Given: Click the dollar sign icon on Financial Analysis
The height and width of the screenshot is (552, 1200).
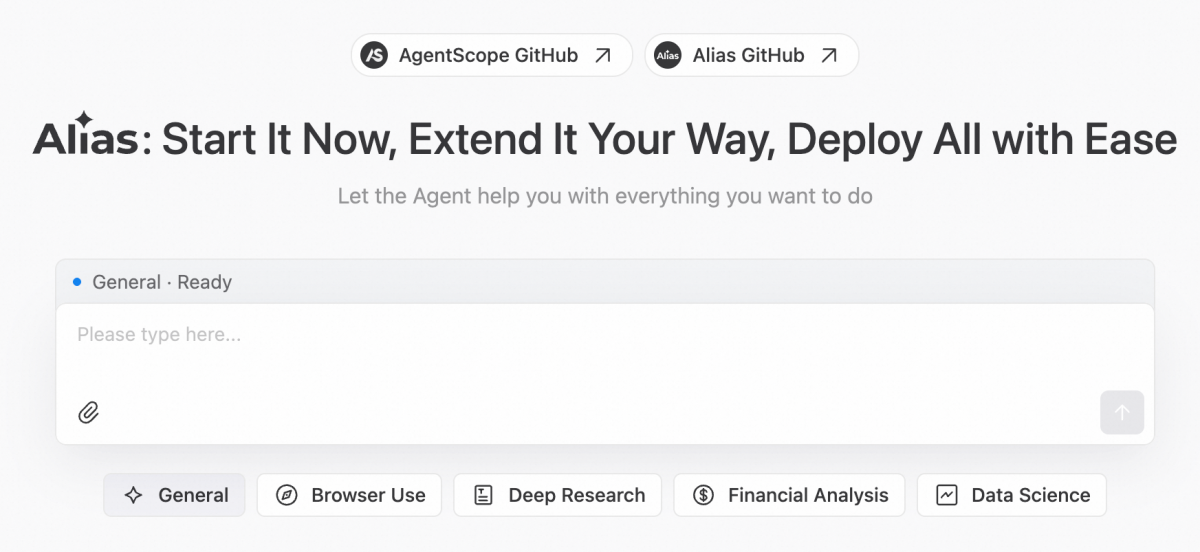Looking at the screenshot, I should pyautogui.click(x=703, y=495).
